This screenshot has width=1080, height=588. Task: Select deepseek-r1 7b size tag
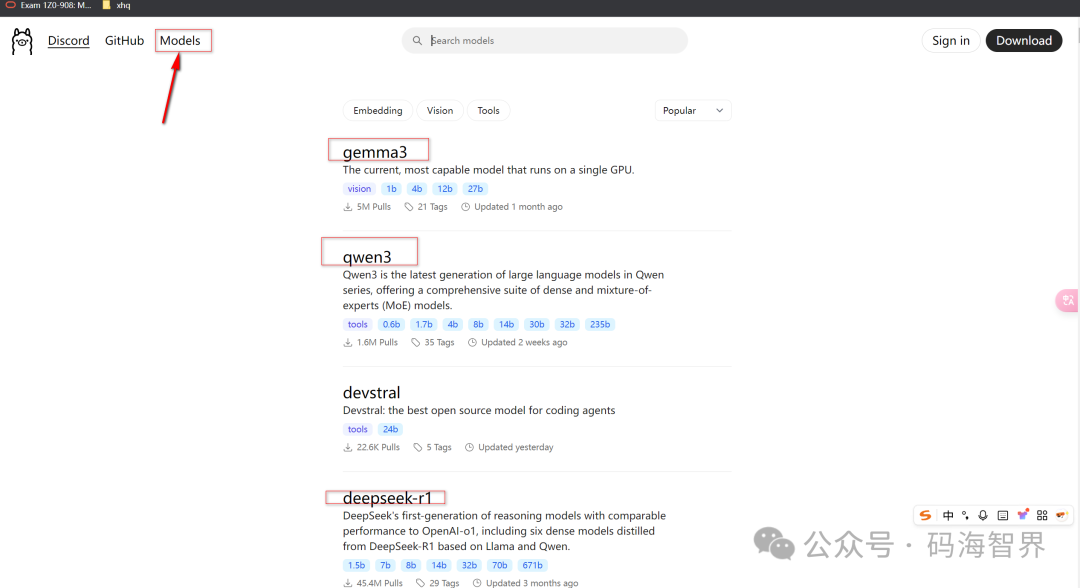385,565
